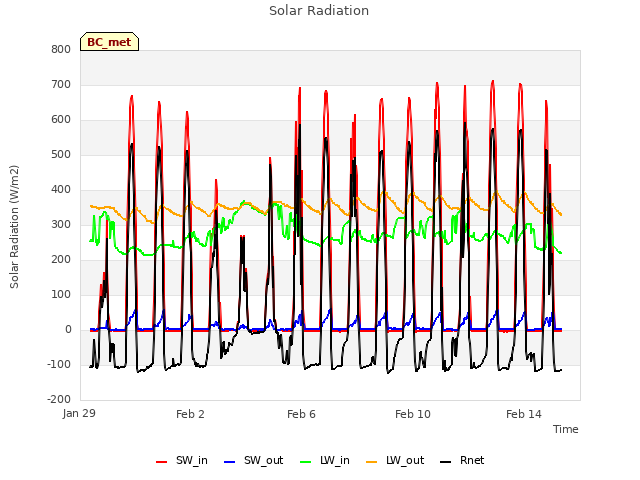
Task: Toggle the LW_in legend label
Action: coord(335,460)
